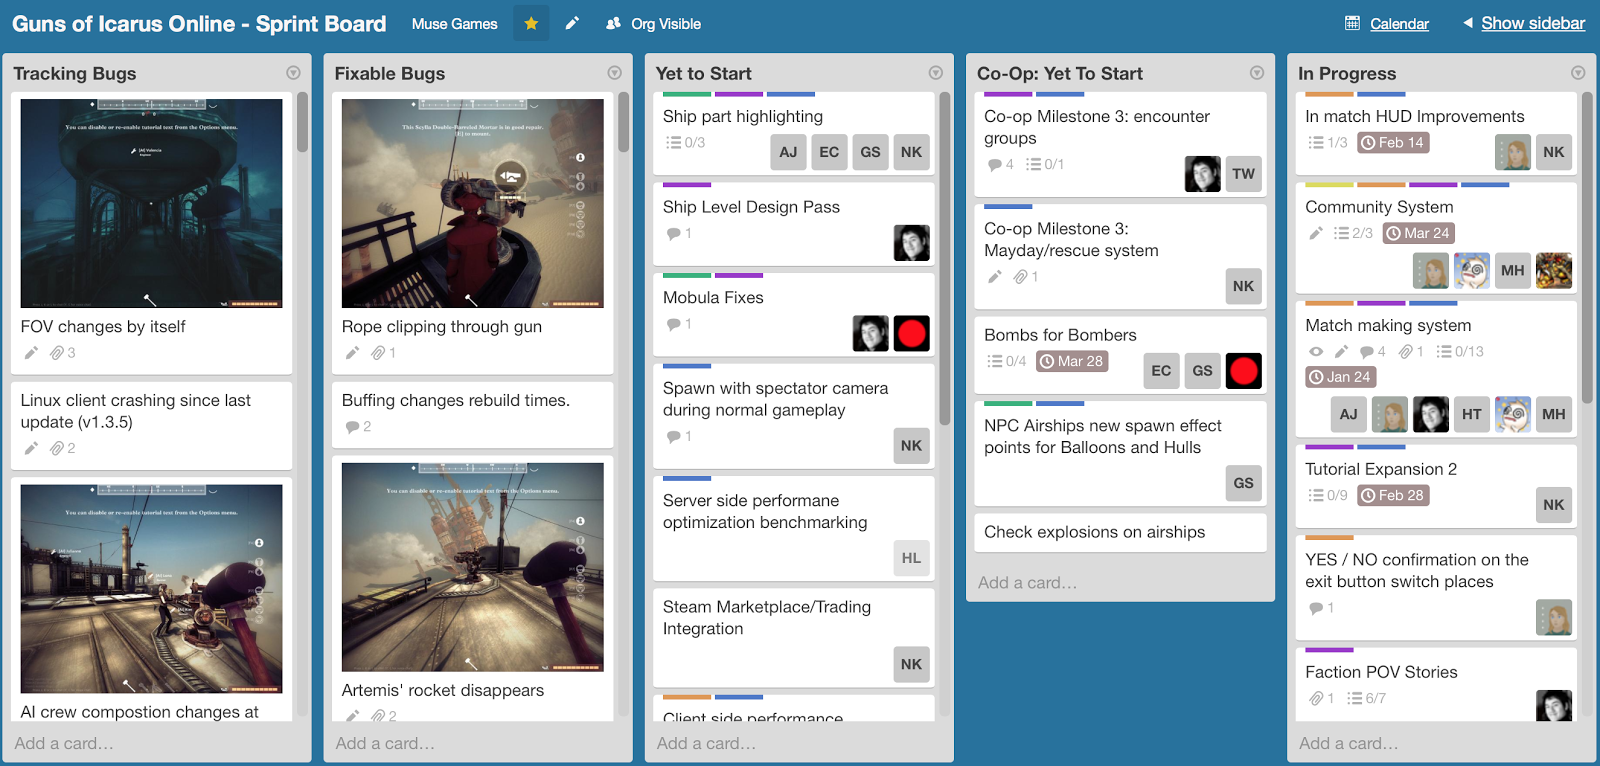This screenshot has height=766, width=1600.
Task: Add a card to Tracking Bugs
Action: (x=64, y=743)
